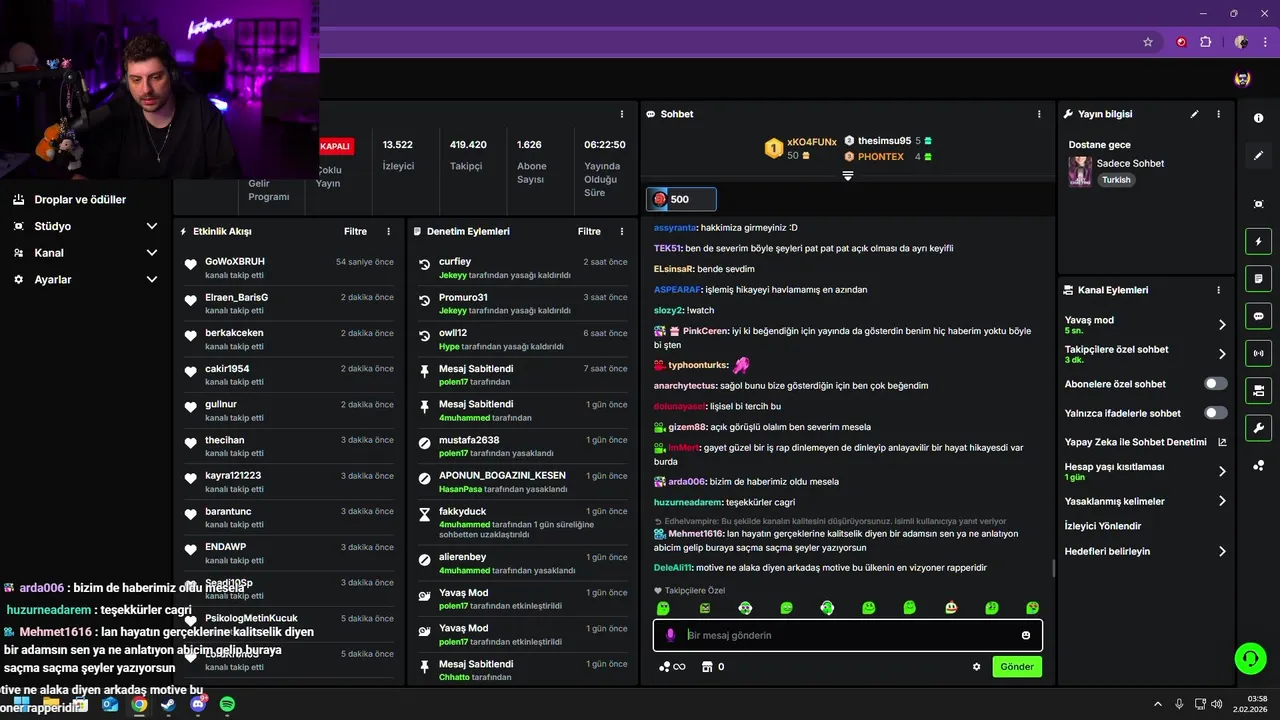Select the mustafa2638 ban entry

(523, 446)
